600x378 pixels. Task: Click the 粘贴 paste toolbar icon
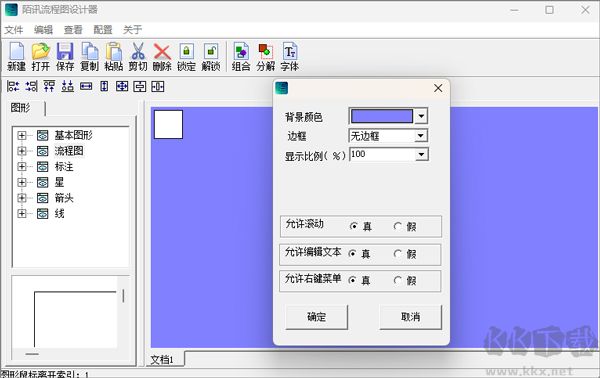(114, 57)
